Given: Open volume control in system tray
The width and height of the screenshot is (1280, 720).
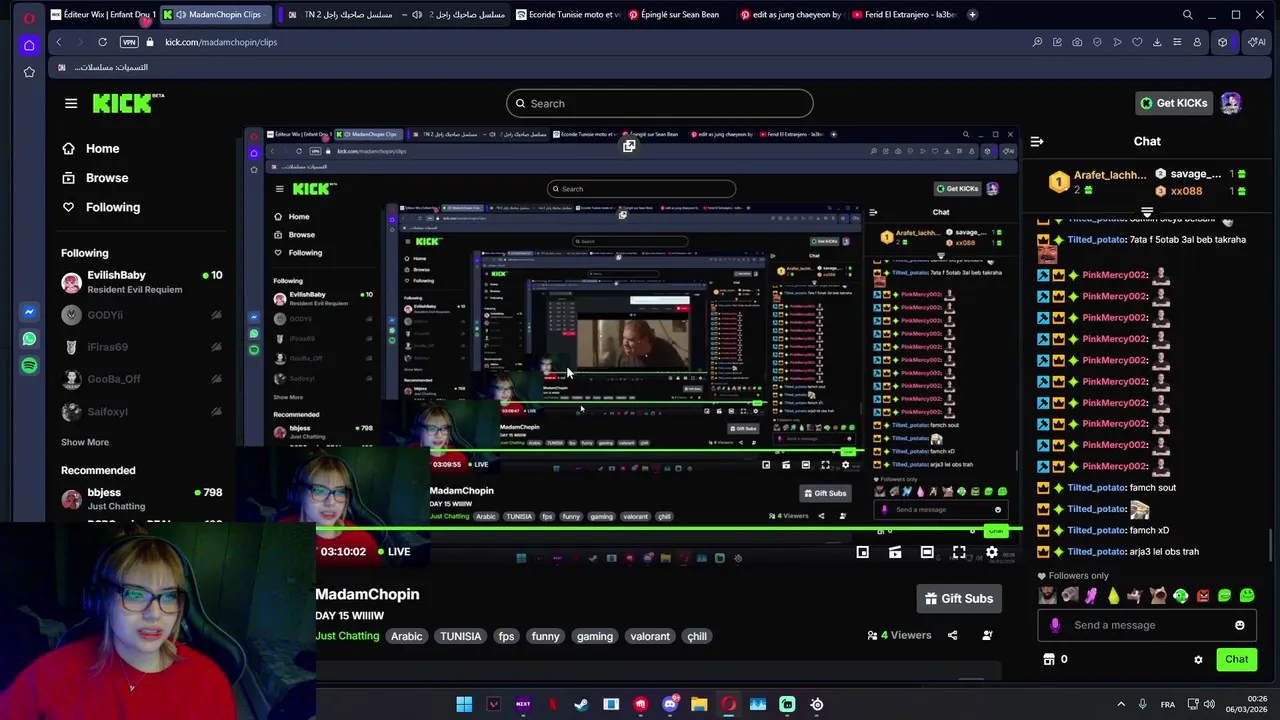Looking at the screenshot, I should coord(1209,705).
